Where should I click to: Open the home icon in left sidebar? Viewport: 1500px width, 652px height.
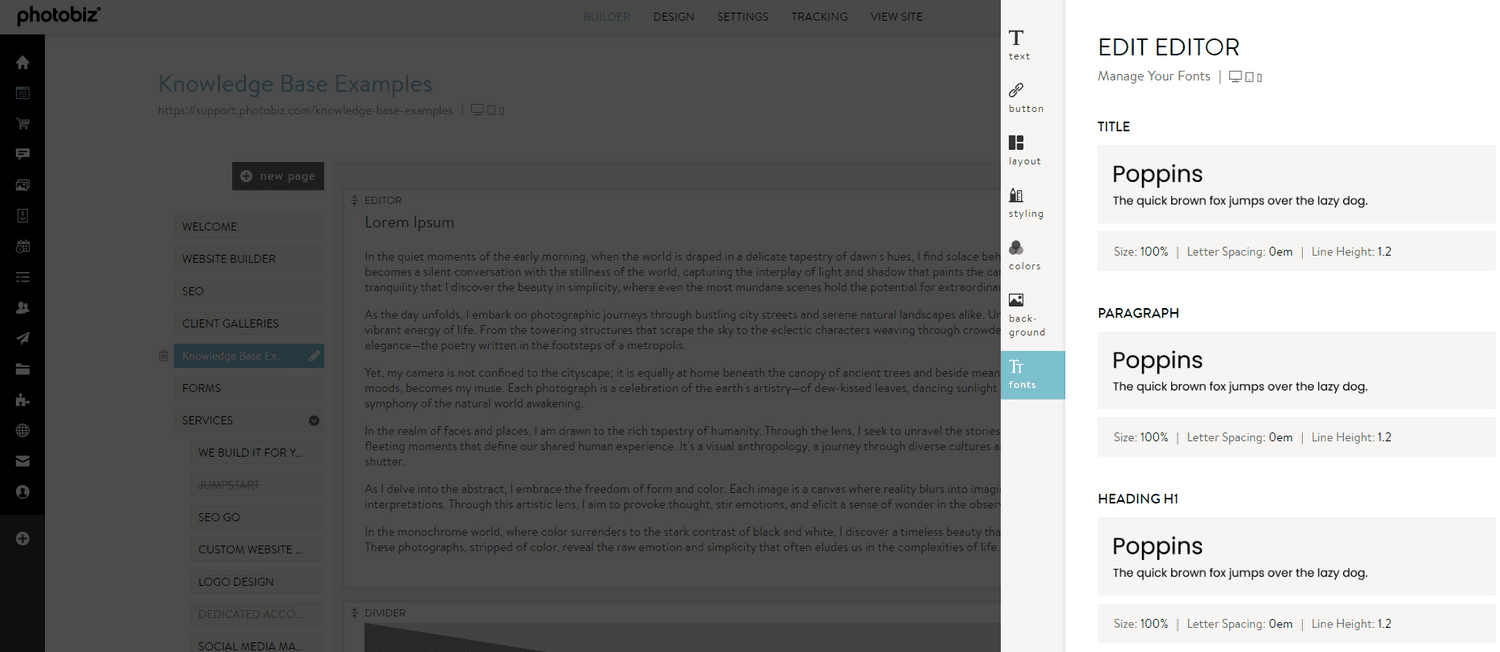(22, 61)
